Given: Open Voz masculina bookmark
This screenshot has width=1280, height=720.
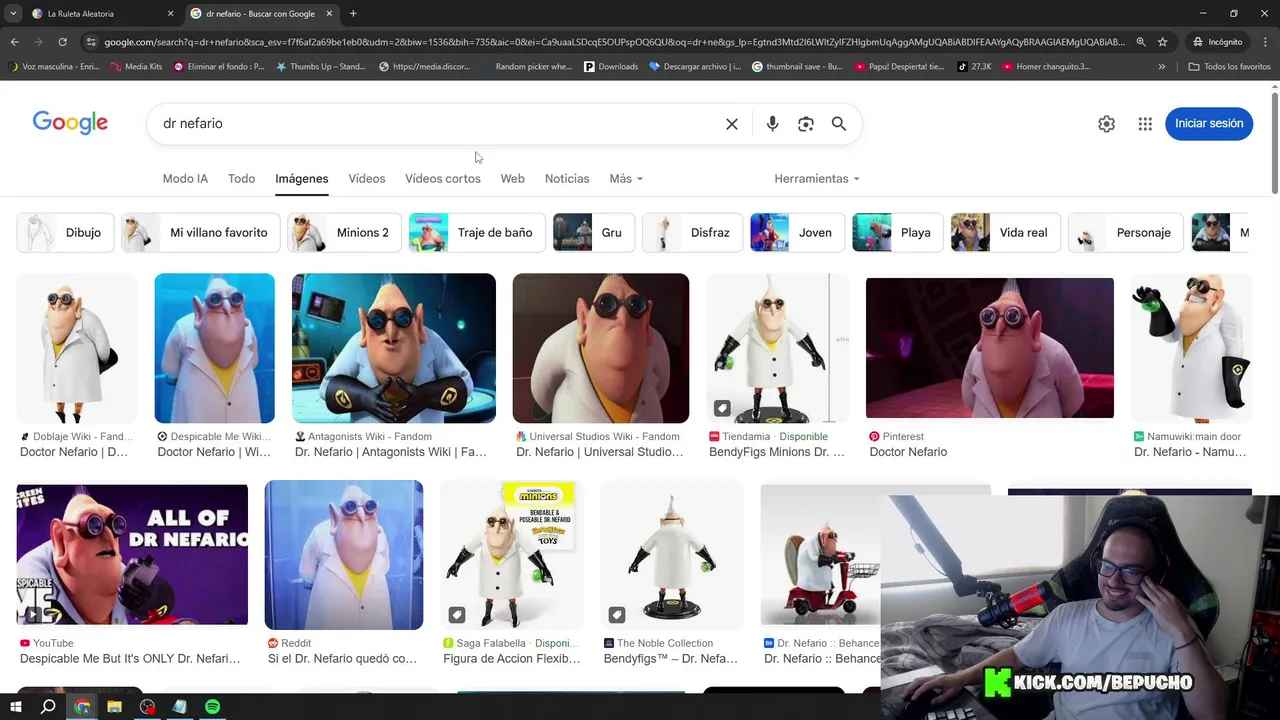Looking at the screenshot, I should pos(53,67).
